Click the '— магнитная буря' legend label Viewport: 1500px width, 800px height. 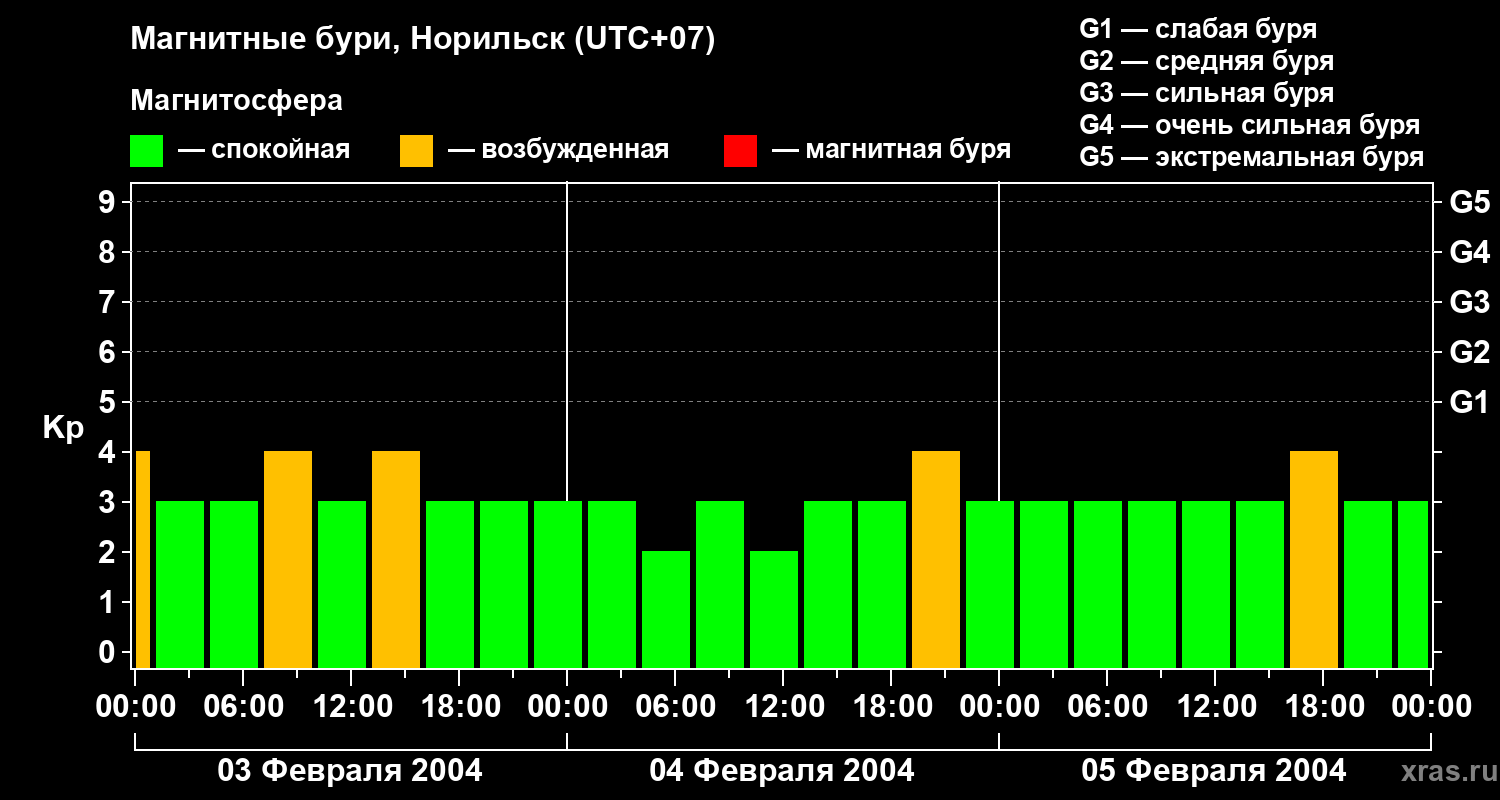click(892, 150)
